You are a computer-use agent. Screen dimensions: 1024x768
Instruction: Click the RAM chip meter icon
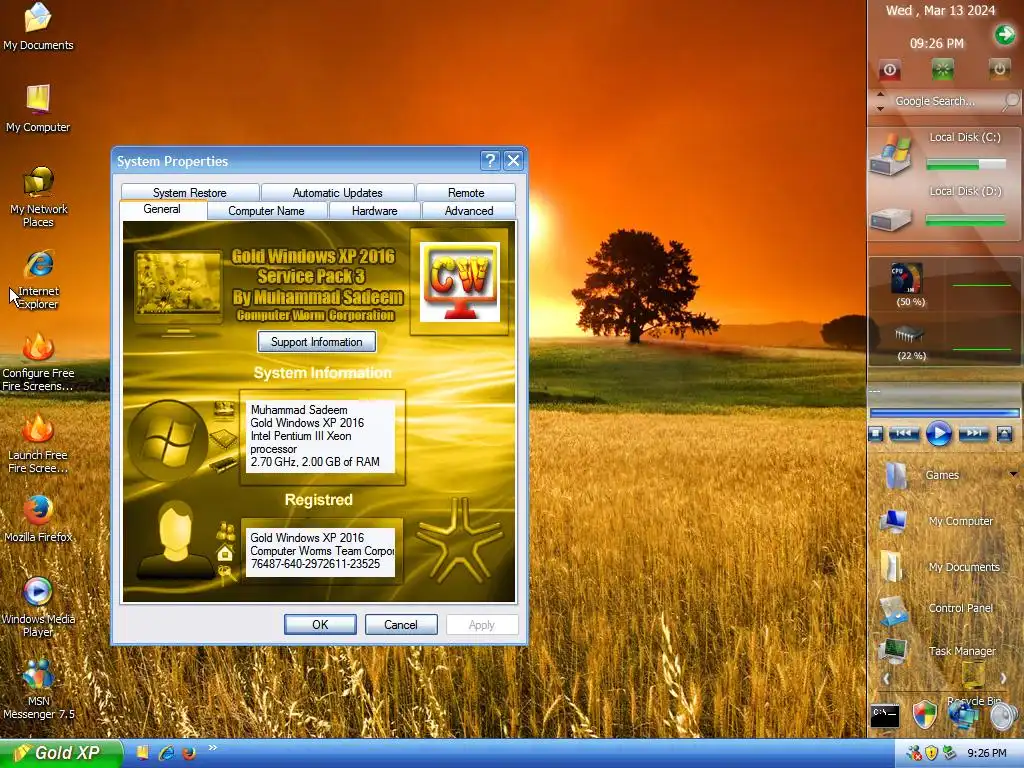[909, 336]
